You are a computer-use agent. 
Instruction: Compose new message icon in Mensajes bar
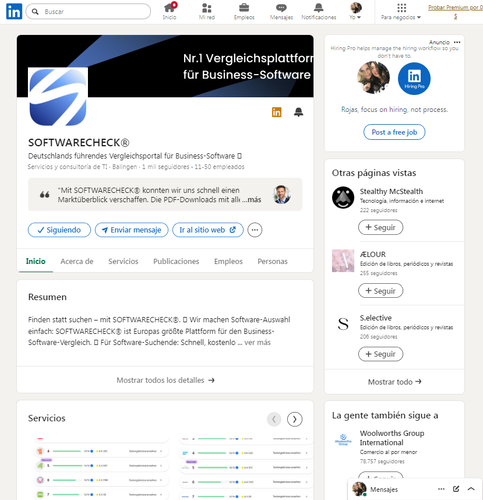456,489
